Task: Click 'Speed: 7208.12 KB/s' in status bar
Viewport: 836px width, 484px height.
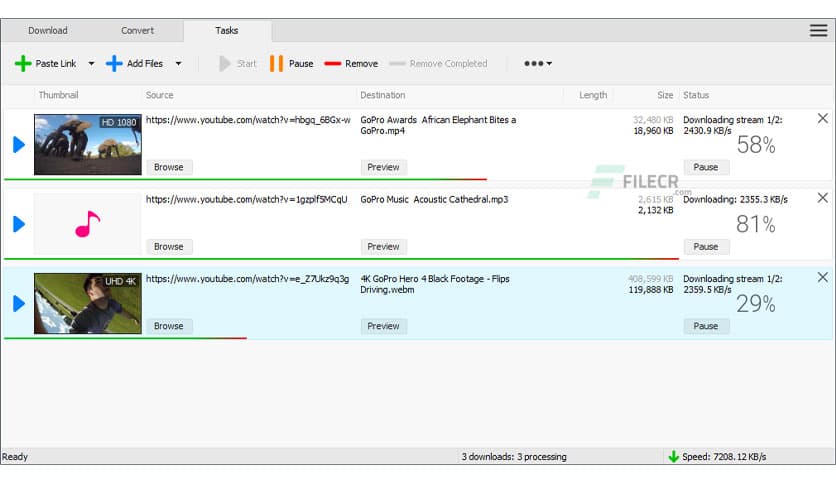Action: (724, 457)
